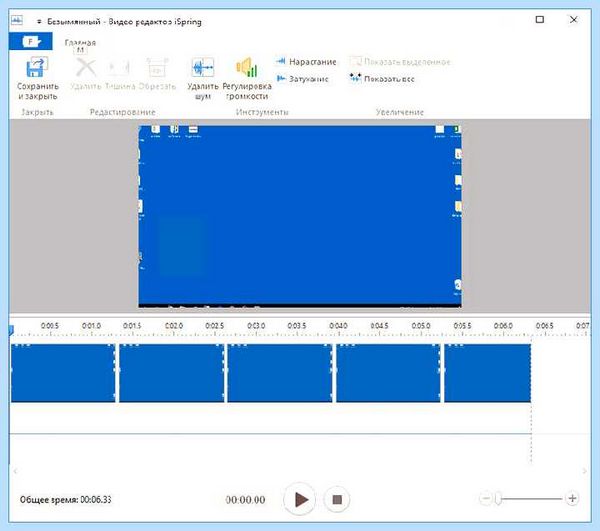600x531 pixels.
Task: Apply the Fade Out (Затухание) effect
Action: click(302, 79)
